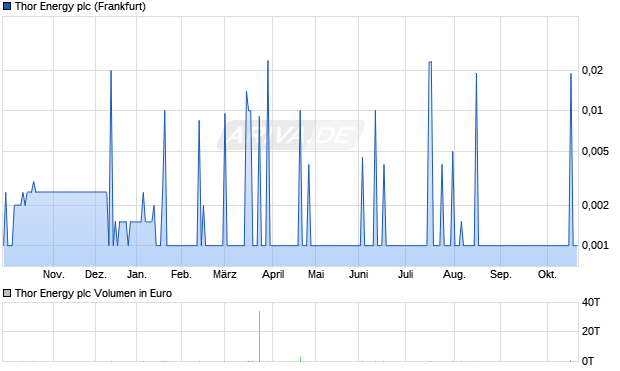Click the small green volume bar in late April

tap(301, 359)
